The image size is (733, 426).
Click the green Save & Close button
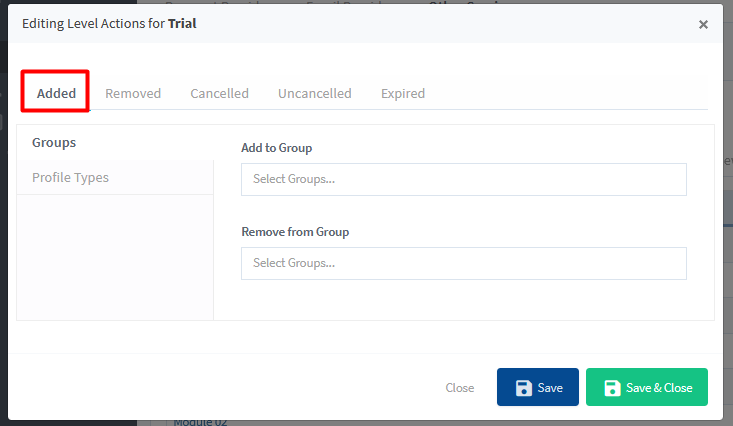[647, 387]
